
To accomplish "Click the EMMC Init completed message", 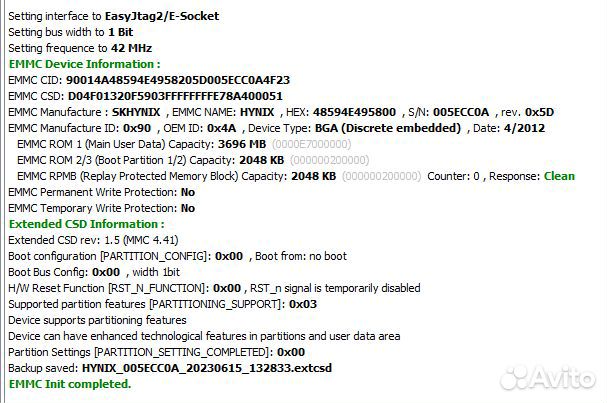I will click(70, 384).
